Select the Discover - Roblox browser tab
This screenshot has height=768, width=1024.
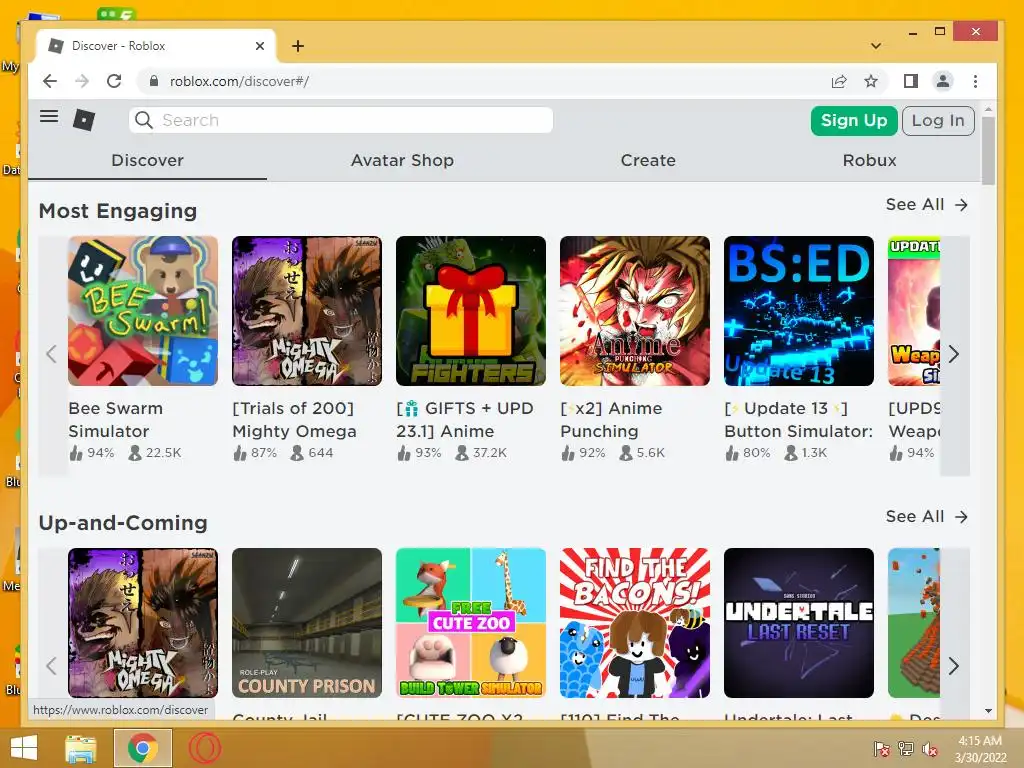[x=155, y=46]
